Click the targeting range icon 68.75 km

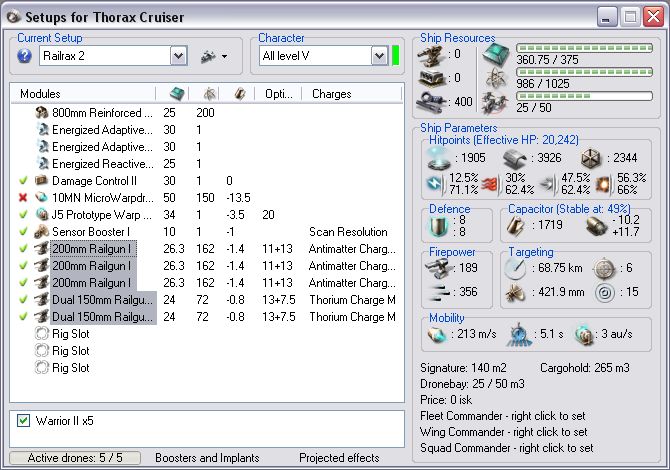515,268
